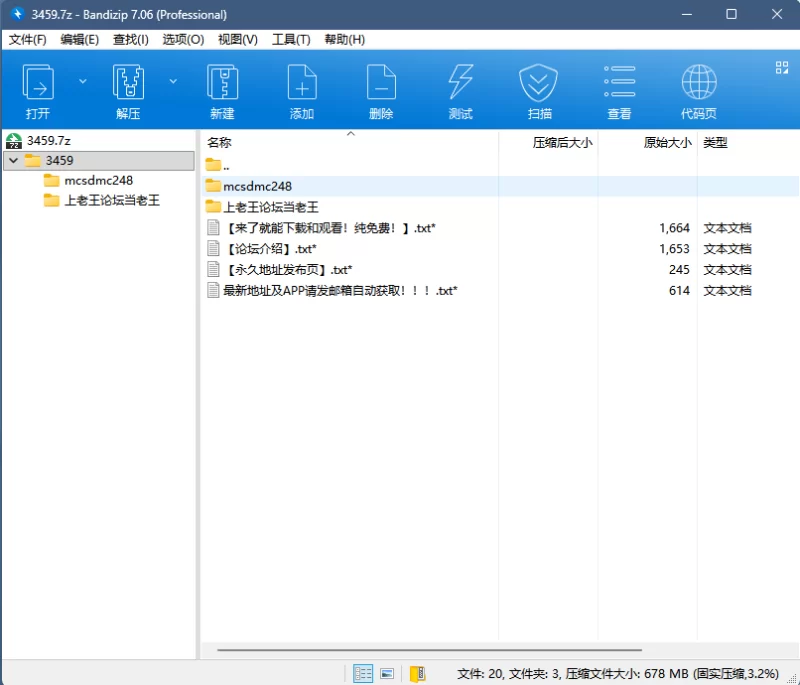Screen dimensions: 800x685
Task: Open the 工具(T) menu
Action: tap(290, 40)
